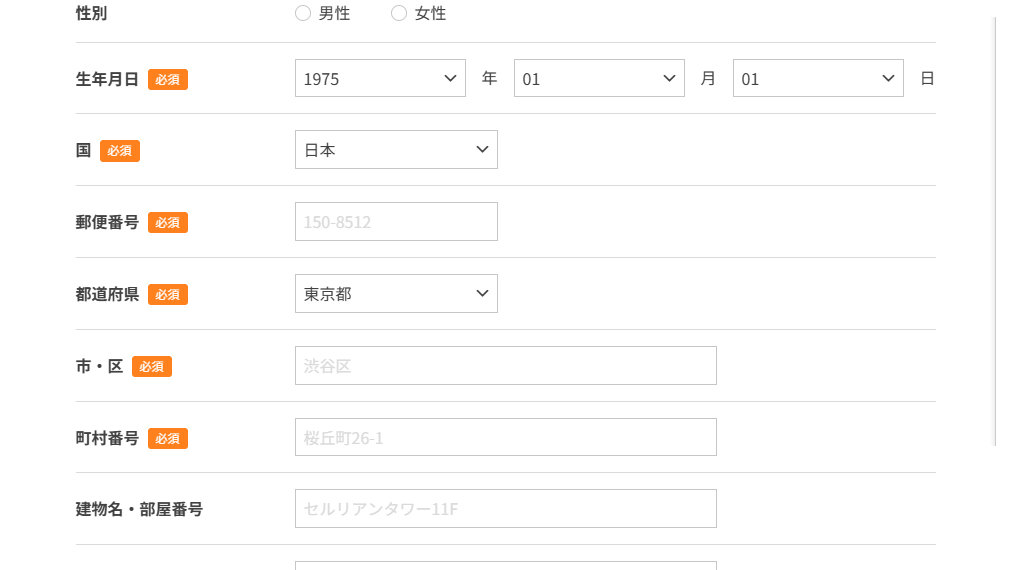Click the 町村番号 input with 桜丘町26-1 placeholder
This screenshot has width=1013, height=570.
point(506,437)
